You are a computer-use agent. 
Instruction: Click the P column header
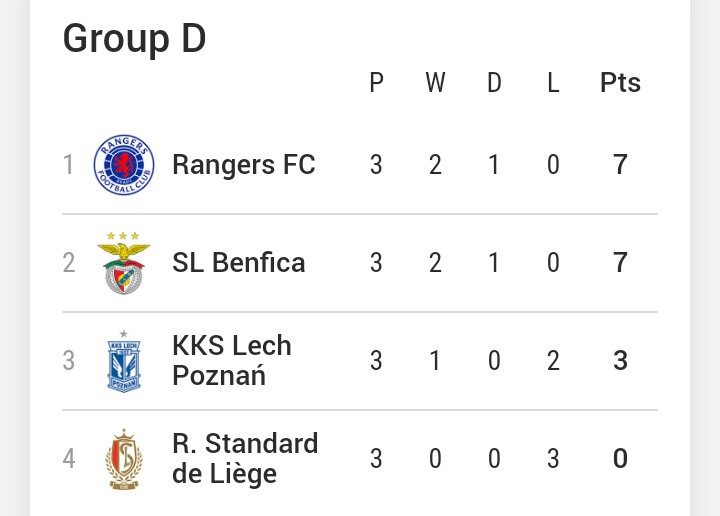click(377, 83)
